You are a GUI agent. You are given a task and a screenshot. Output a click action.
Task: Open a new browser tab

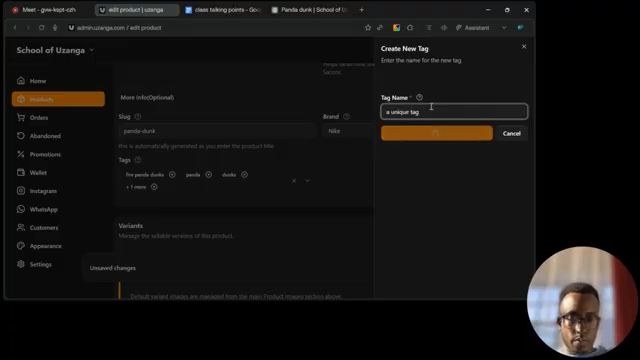click(361, 10)
